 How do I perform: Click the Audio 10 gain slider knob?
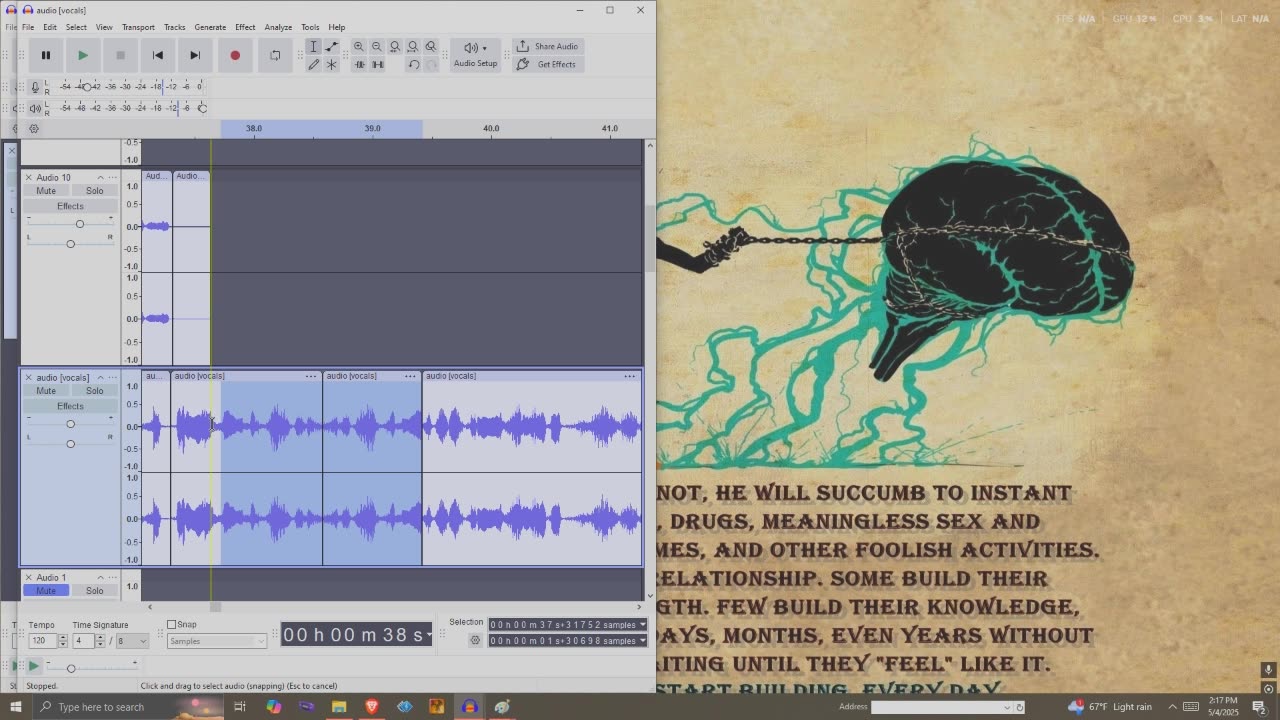click(80, 224)
